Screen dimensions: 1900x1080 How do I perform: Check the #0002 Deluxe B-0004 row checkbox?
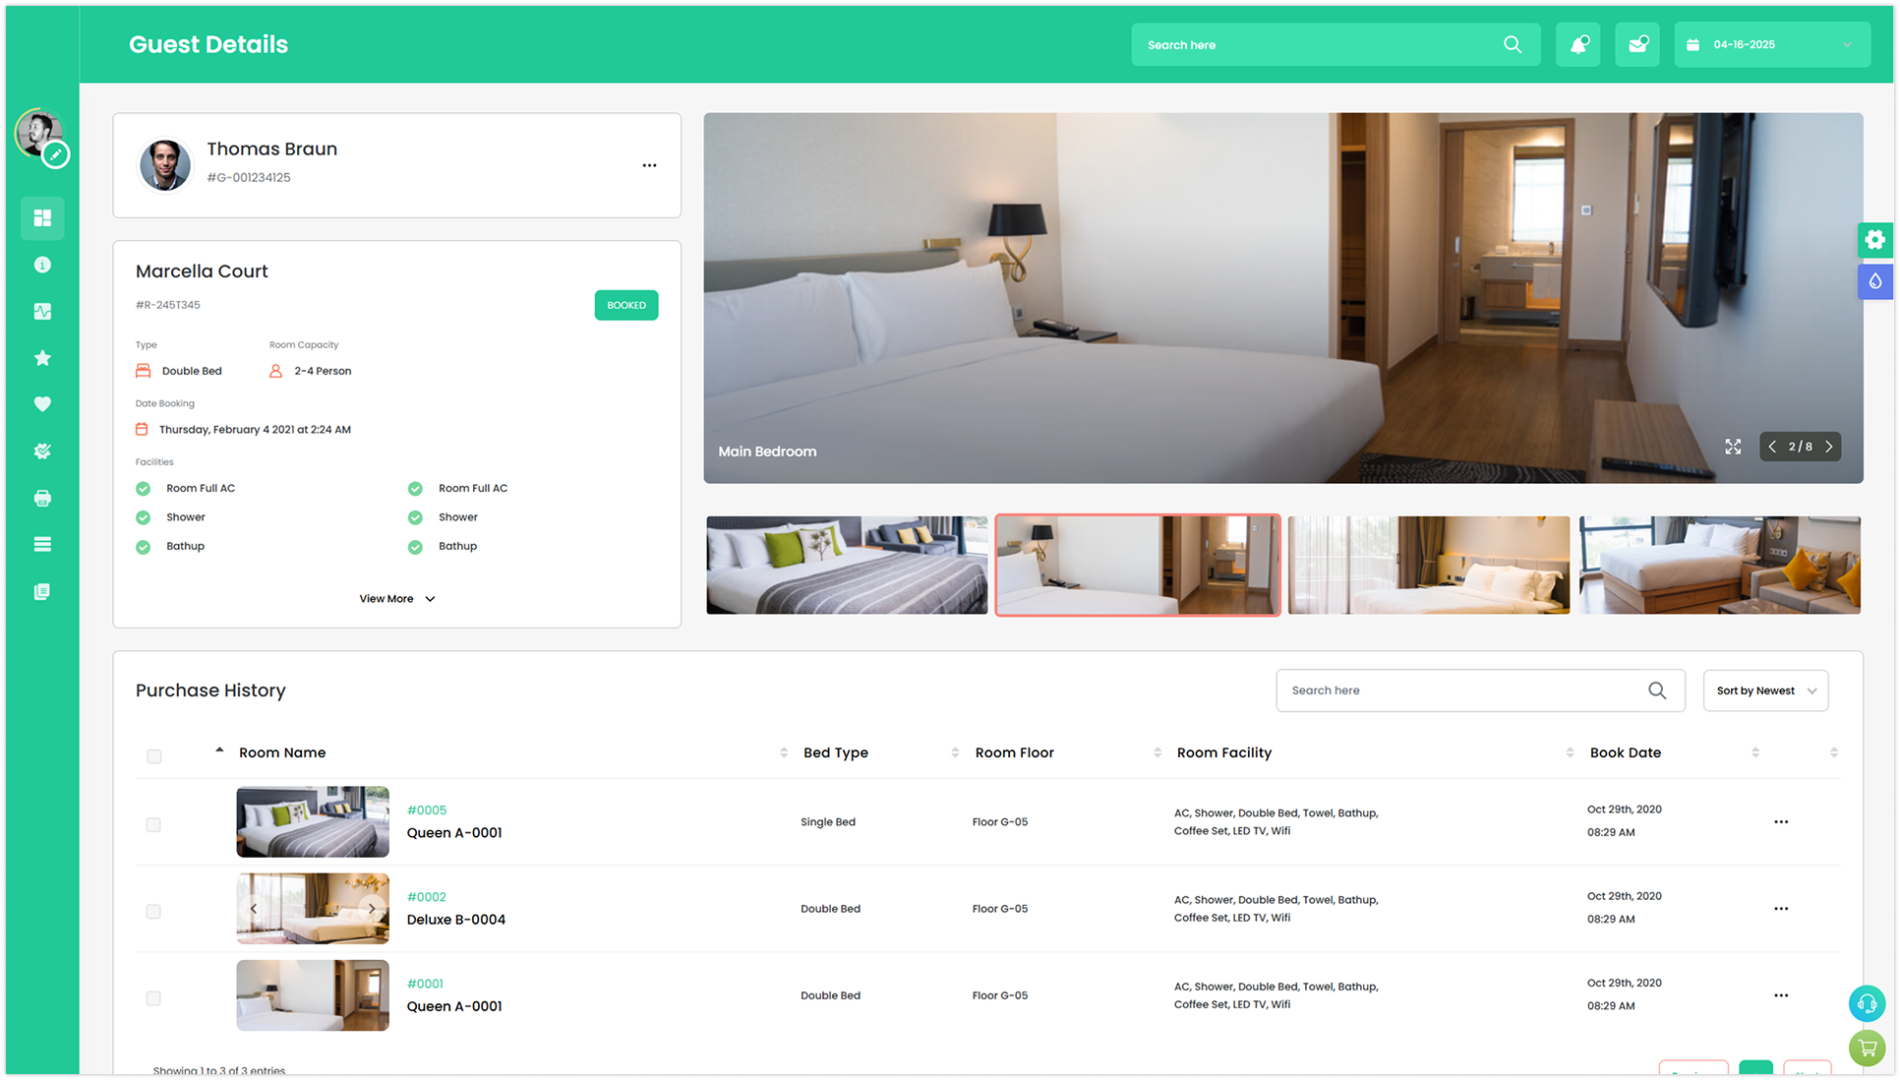[153, 912]
